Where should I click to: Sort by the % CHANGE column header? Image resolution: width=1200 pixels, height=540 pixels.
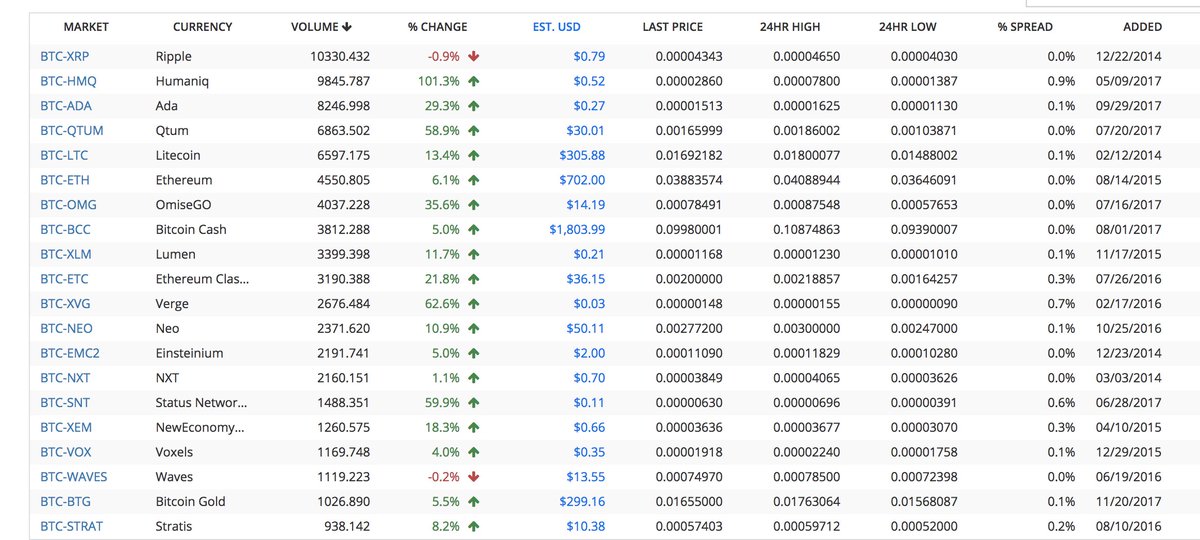pos(437,27)
